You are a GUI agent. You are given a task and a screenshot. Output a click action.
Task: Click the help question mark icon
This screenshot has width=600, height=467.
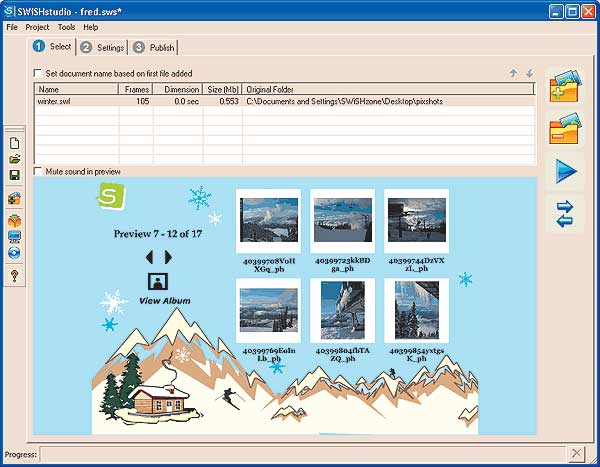pos(14,276)
